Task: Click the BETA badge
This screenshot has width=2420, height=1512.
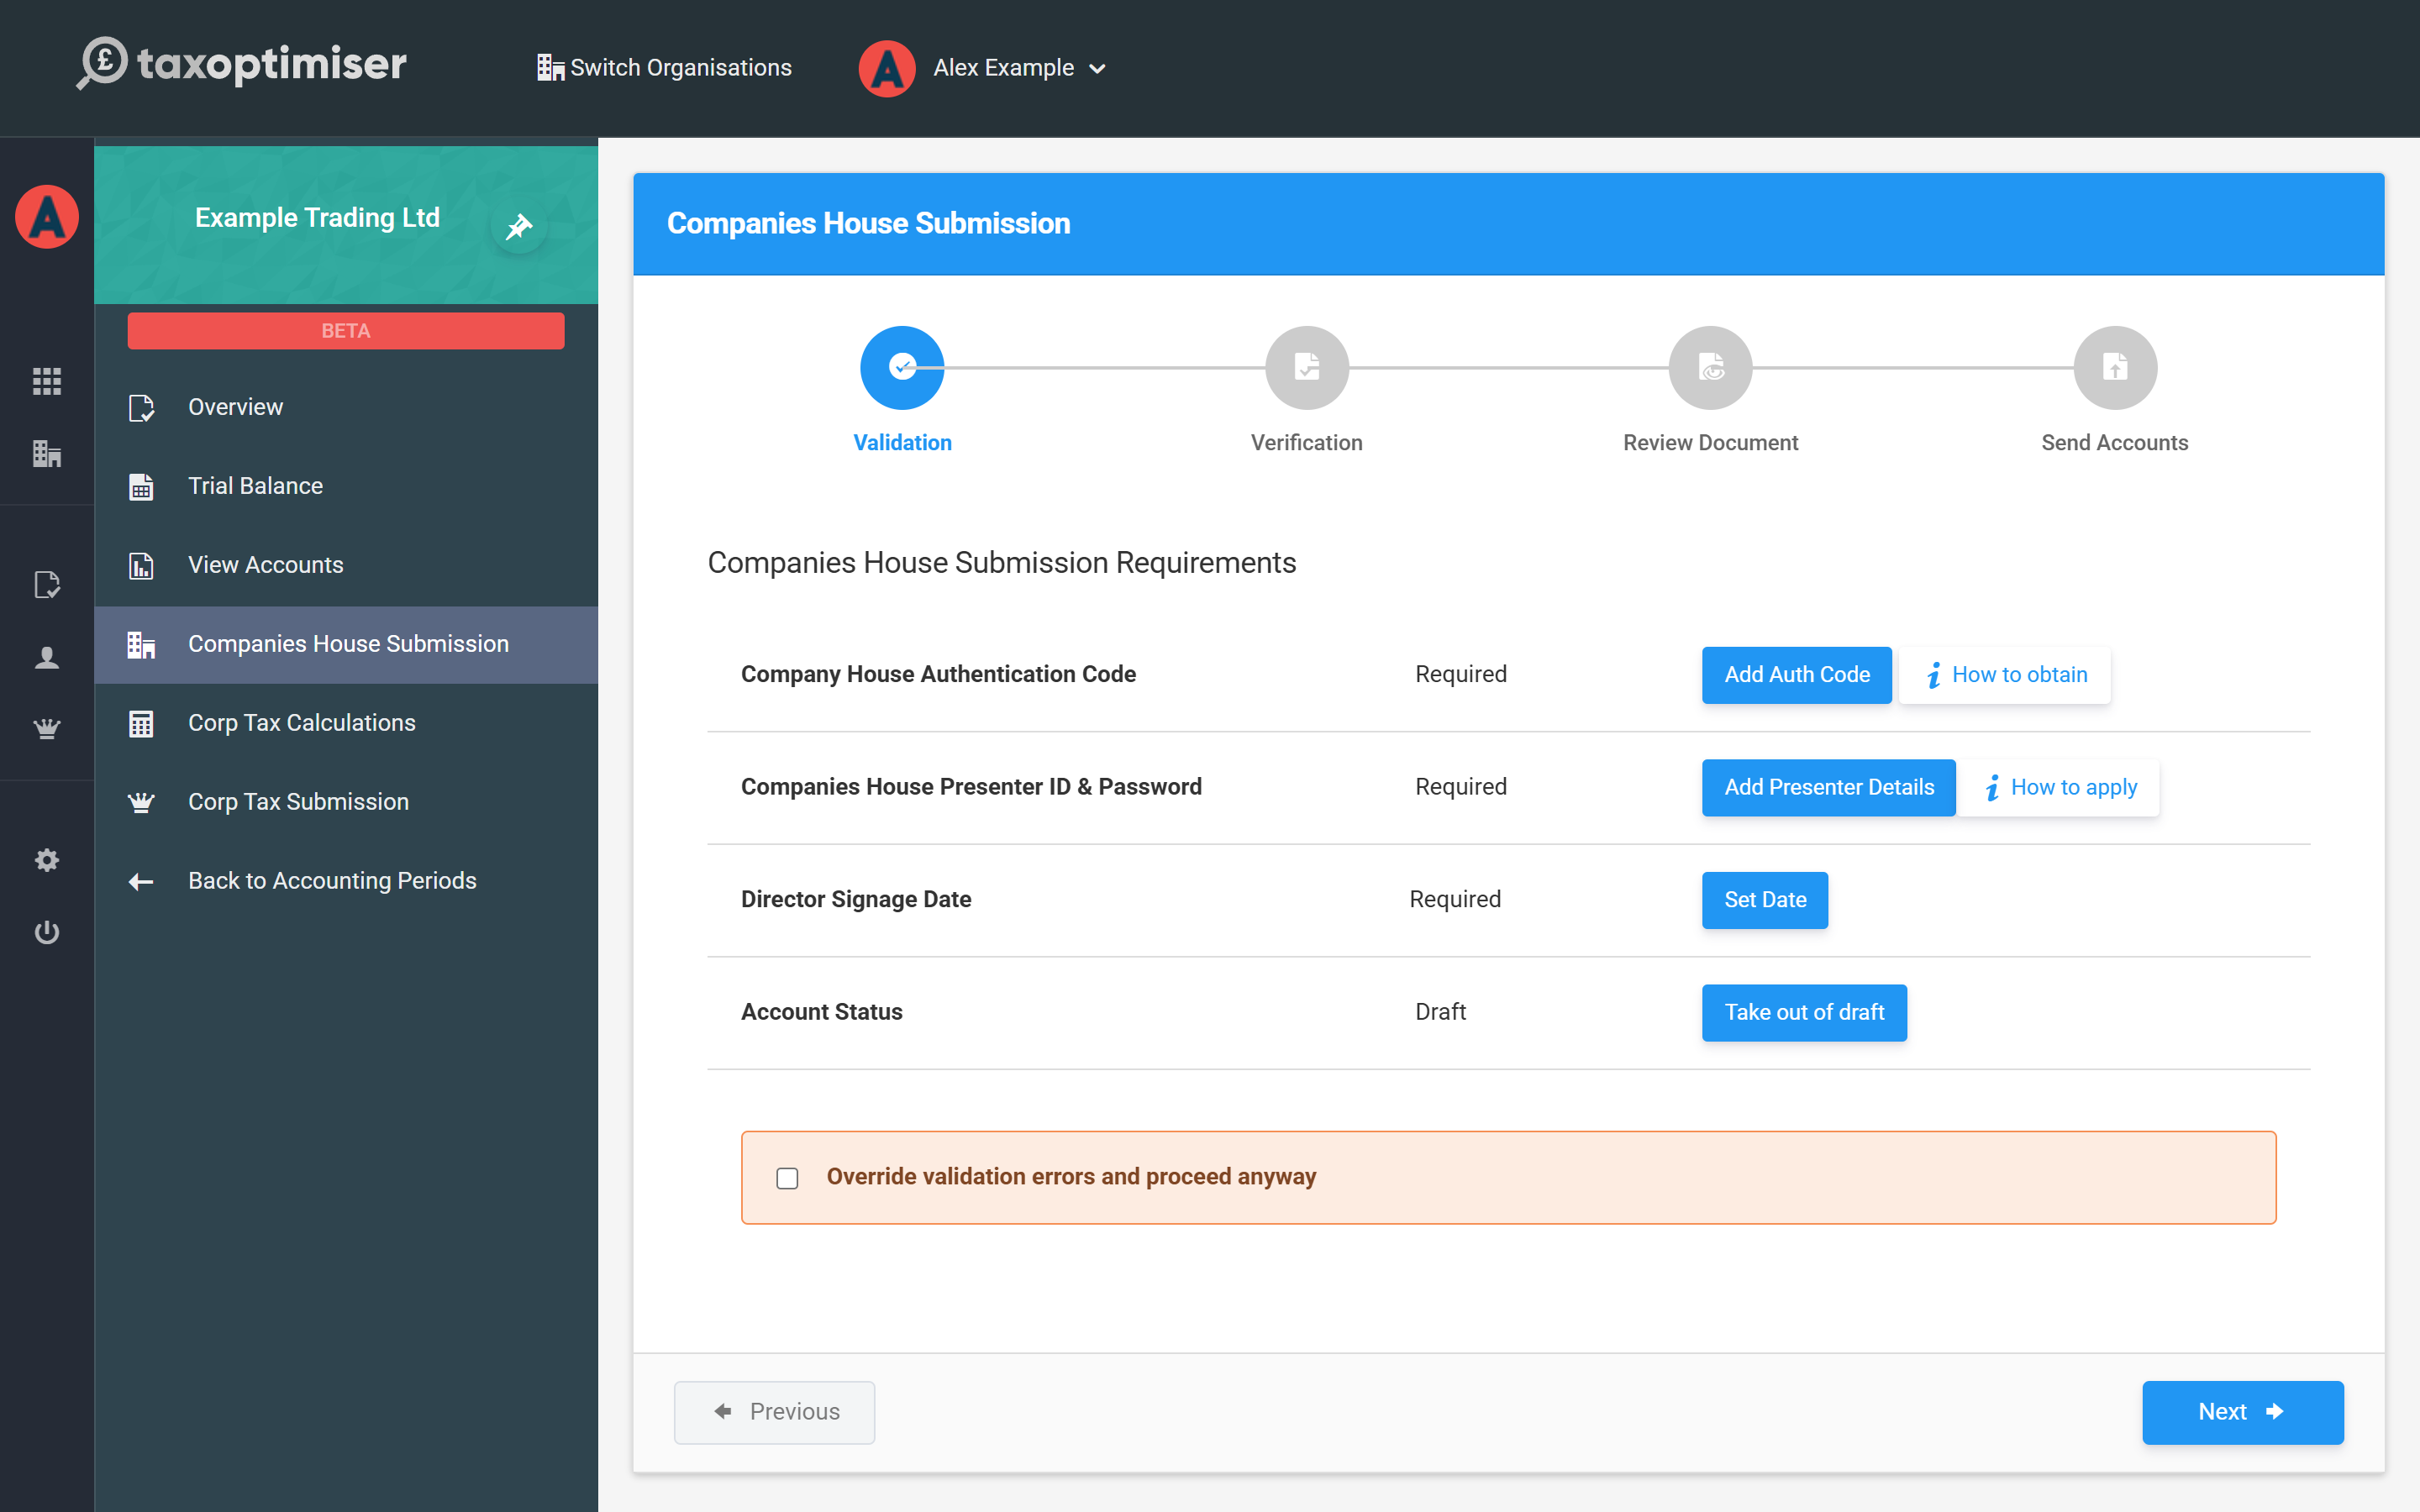Action: pos(346,331)
